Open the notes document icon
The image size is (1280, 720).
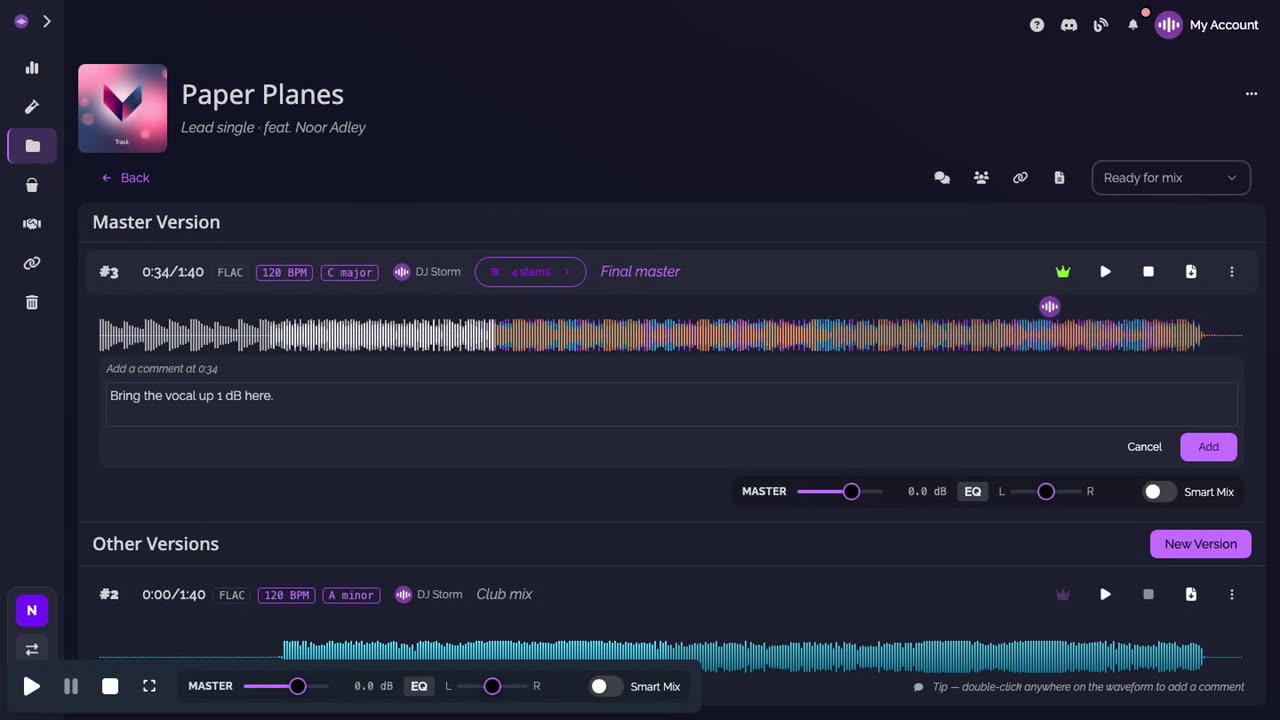(x=1059, y=178)
